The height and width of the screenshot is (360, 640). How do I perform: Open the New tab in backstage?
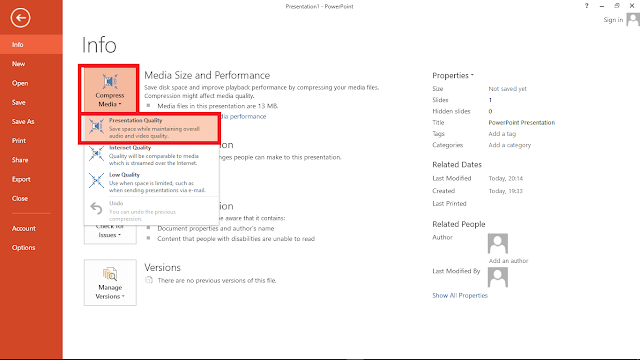pos(31,64)
